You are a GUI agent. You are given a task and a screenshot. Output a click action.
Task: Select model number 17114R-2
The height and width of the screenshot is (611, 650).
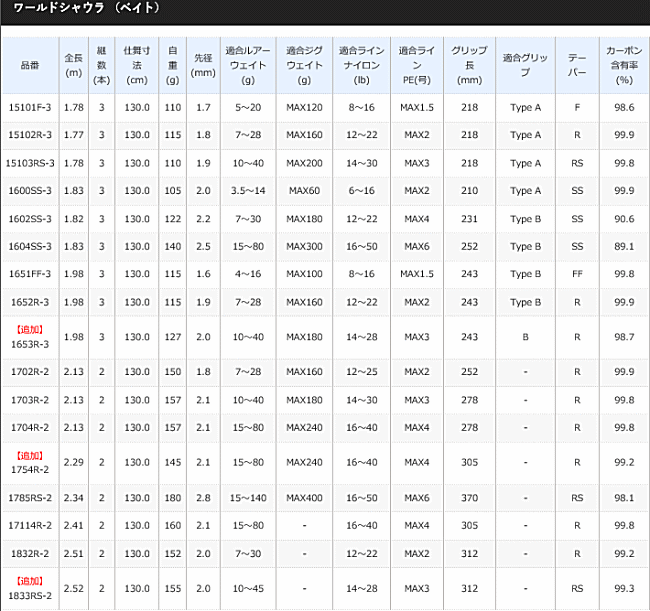coord(30,525)
